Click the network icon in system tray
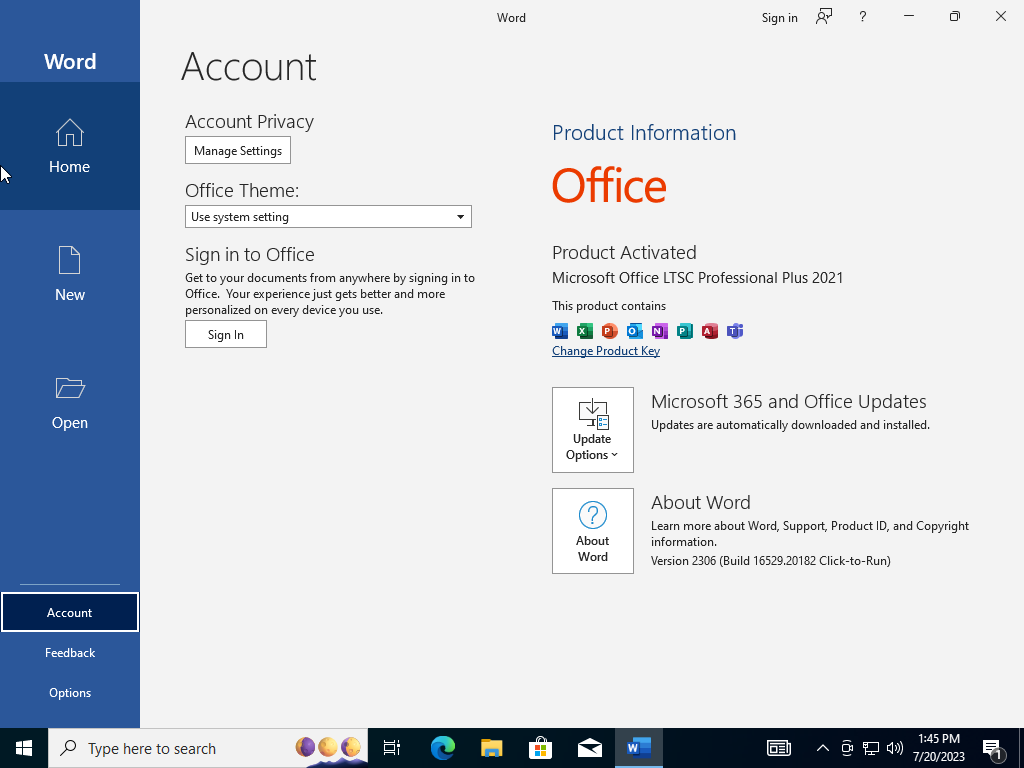1024x768 pixels. [x=871, y=748]
